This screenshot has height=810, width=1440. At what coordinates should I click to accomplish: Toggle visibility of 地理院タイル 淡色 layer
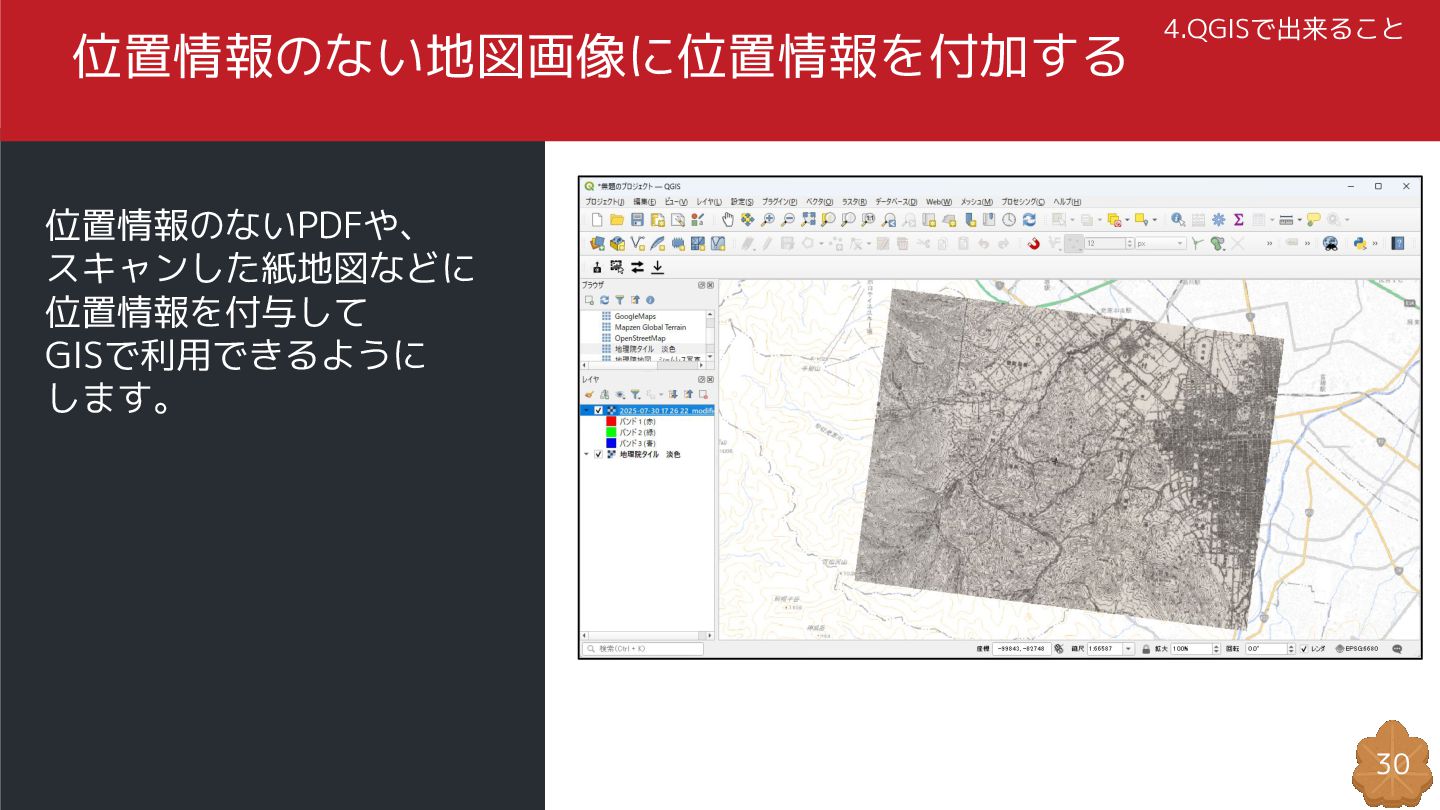(x=599, y=454)
